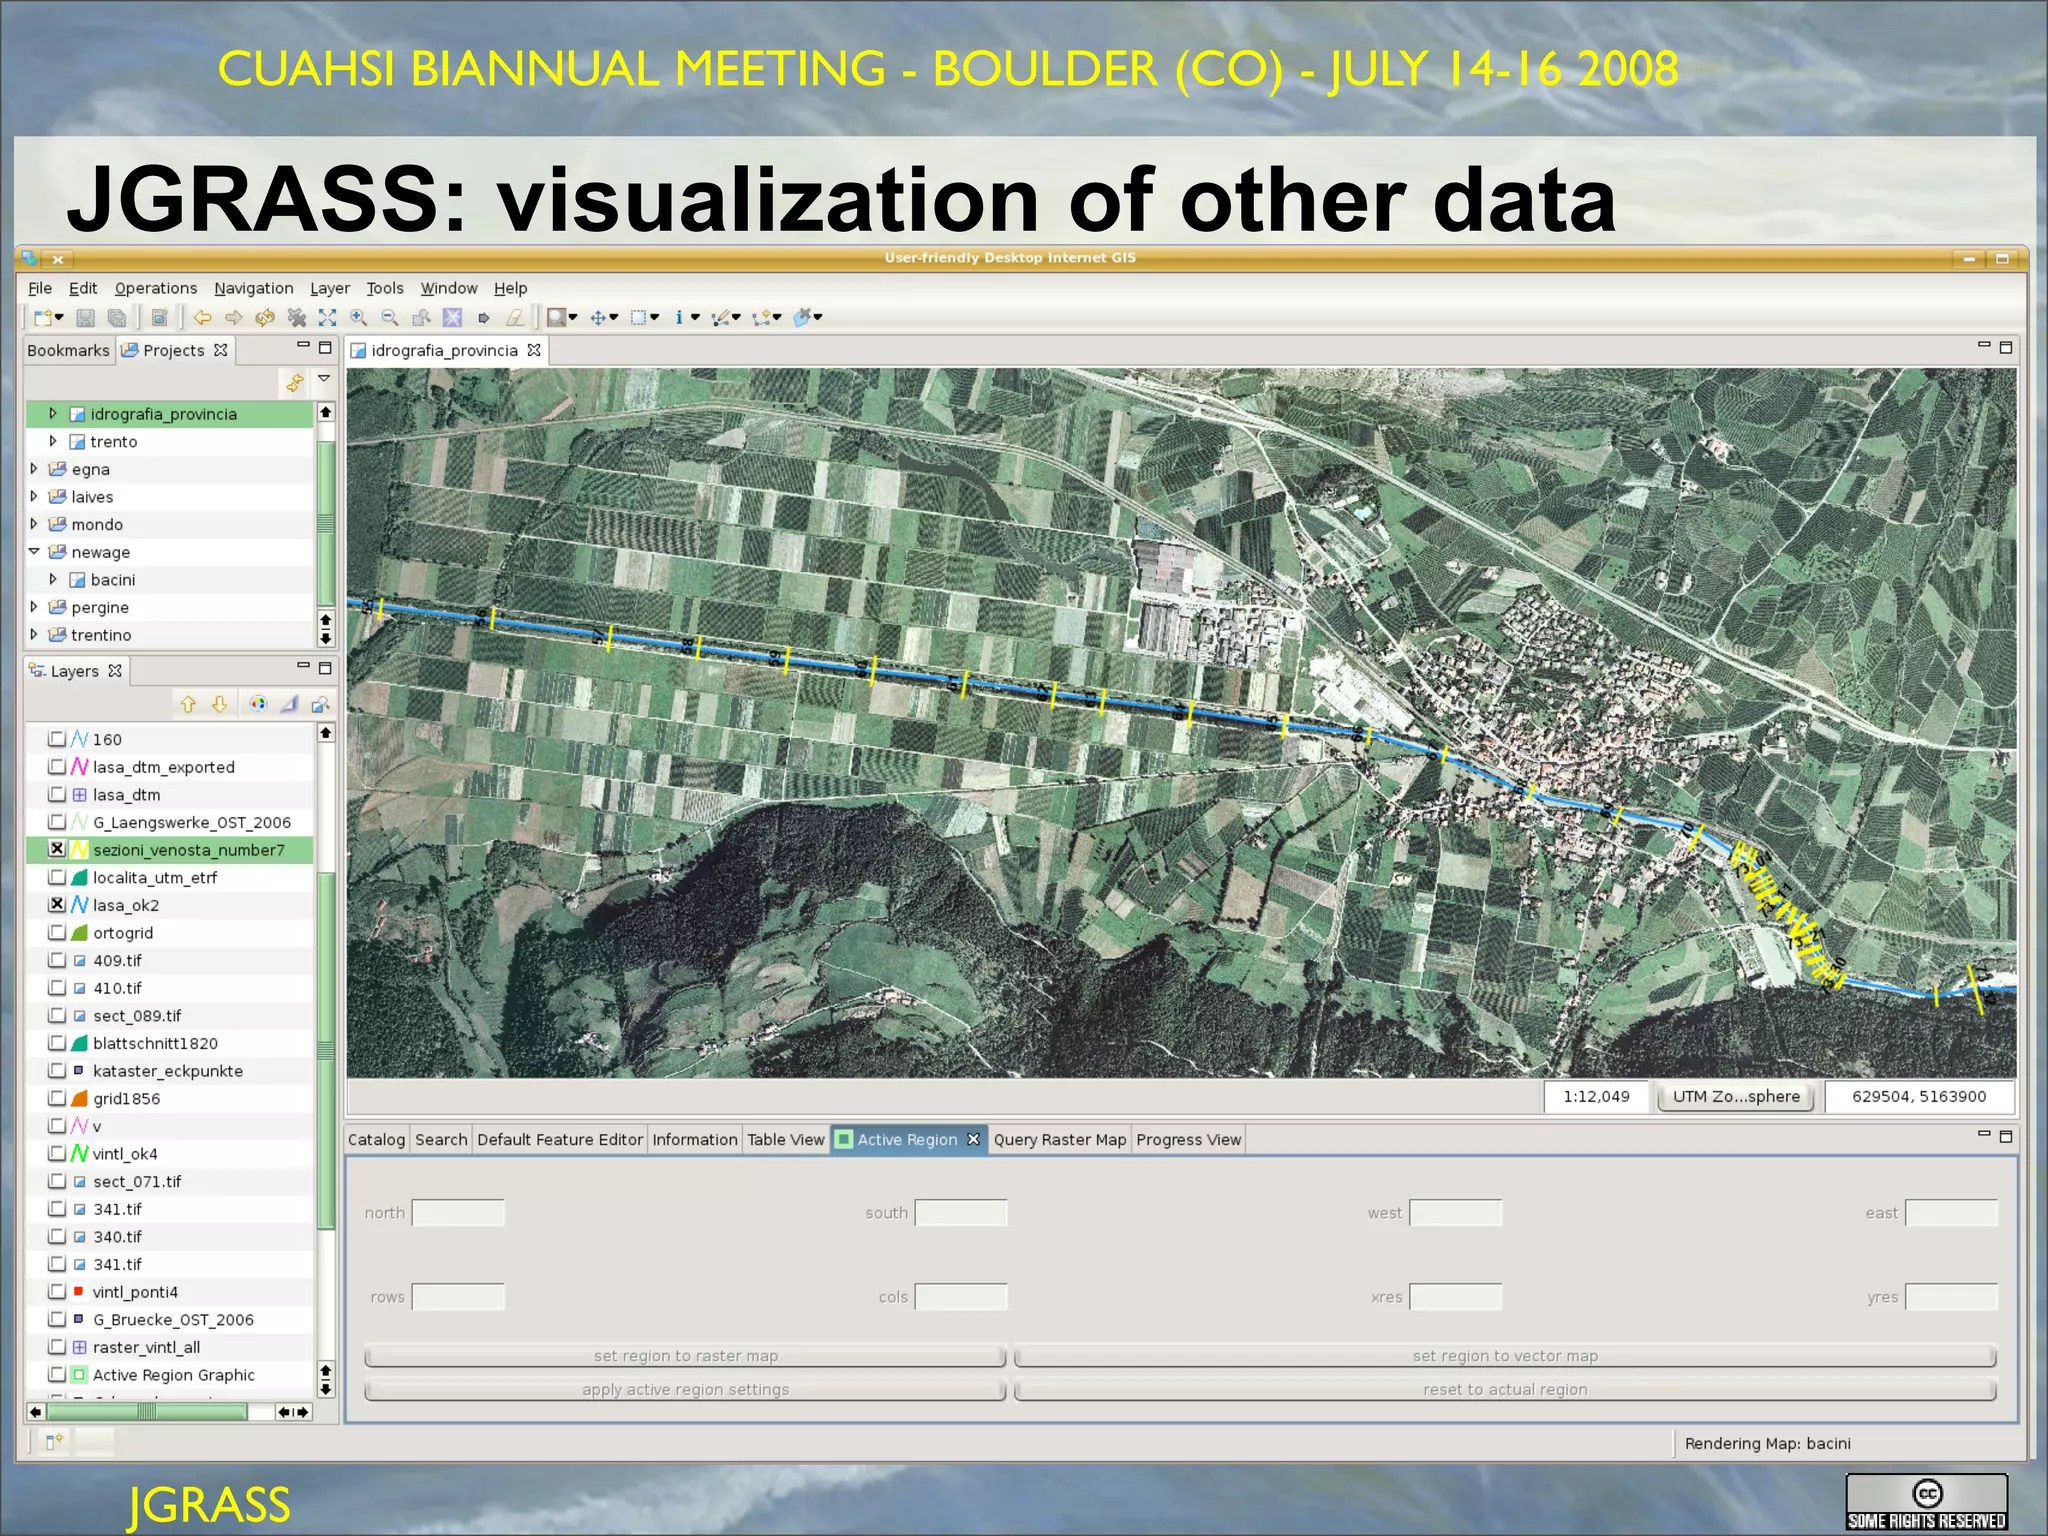Select the Pan cross-arrows tool
2048x1536 pixels.
click(598, 318)
